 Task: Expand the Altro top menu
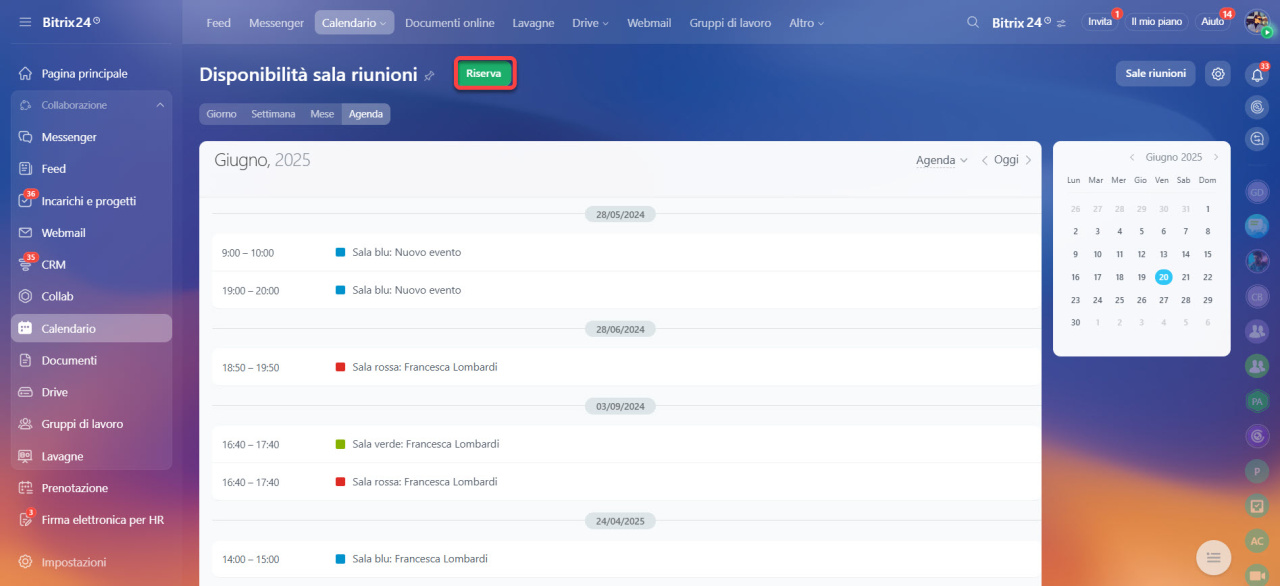pyautogui.click(x=807, y=22)
